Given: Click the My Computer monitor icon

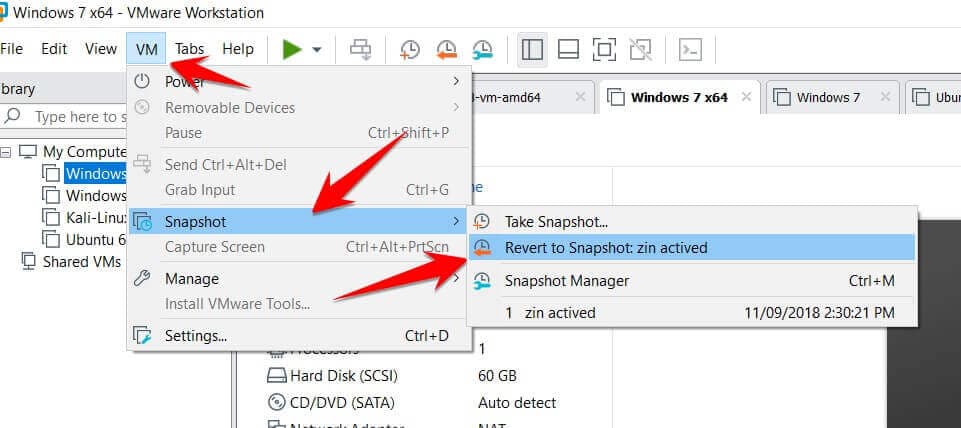Looking at the screenshot, I should [28, 151].
